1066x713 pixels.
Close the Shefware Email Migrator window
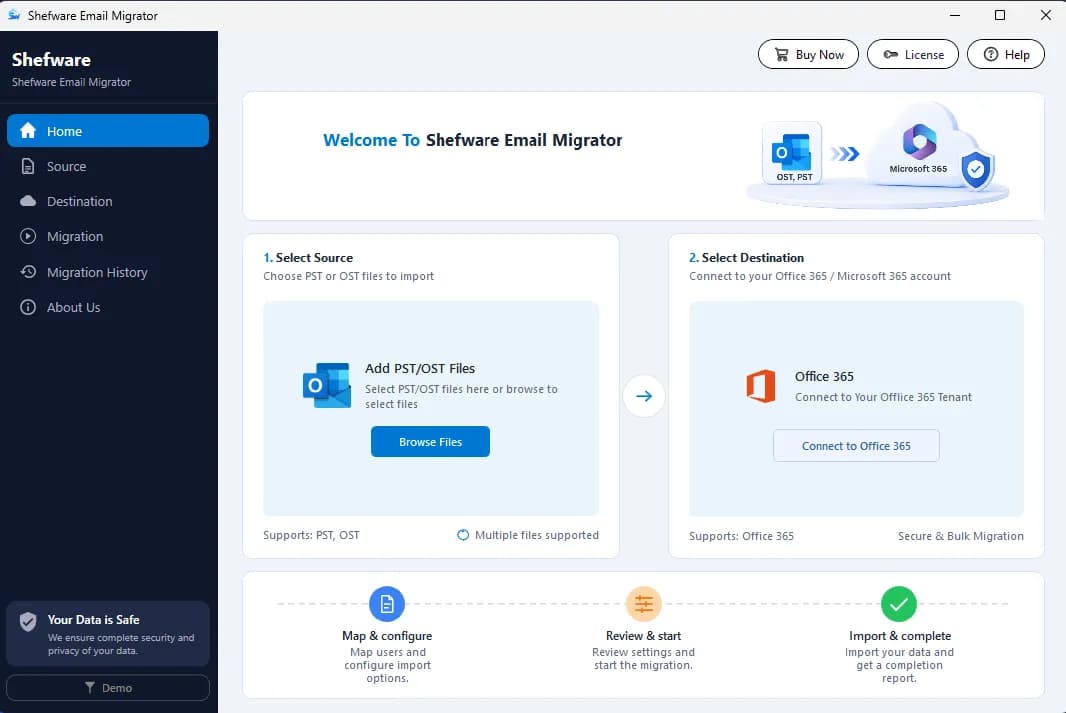(x=1046, y=15)
